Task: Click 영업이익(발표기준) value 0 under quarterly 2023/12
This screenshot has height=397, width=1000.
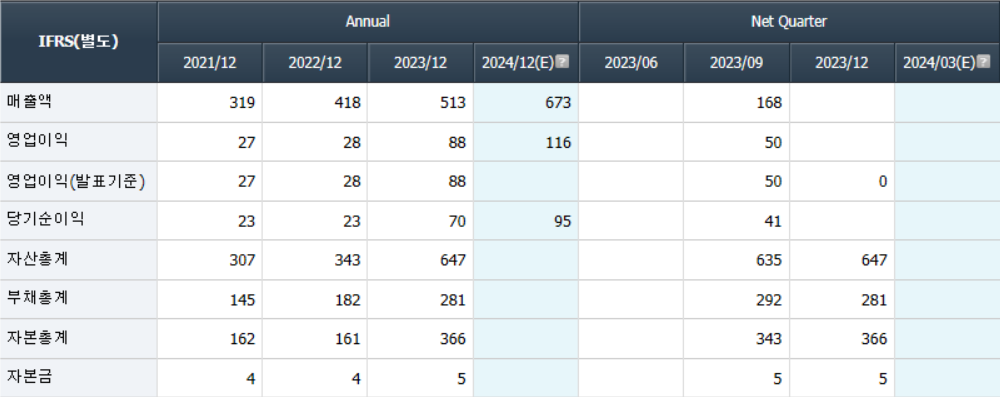Action: coord(883,182)
